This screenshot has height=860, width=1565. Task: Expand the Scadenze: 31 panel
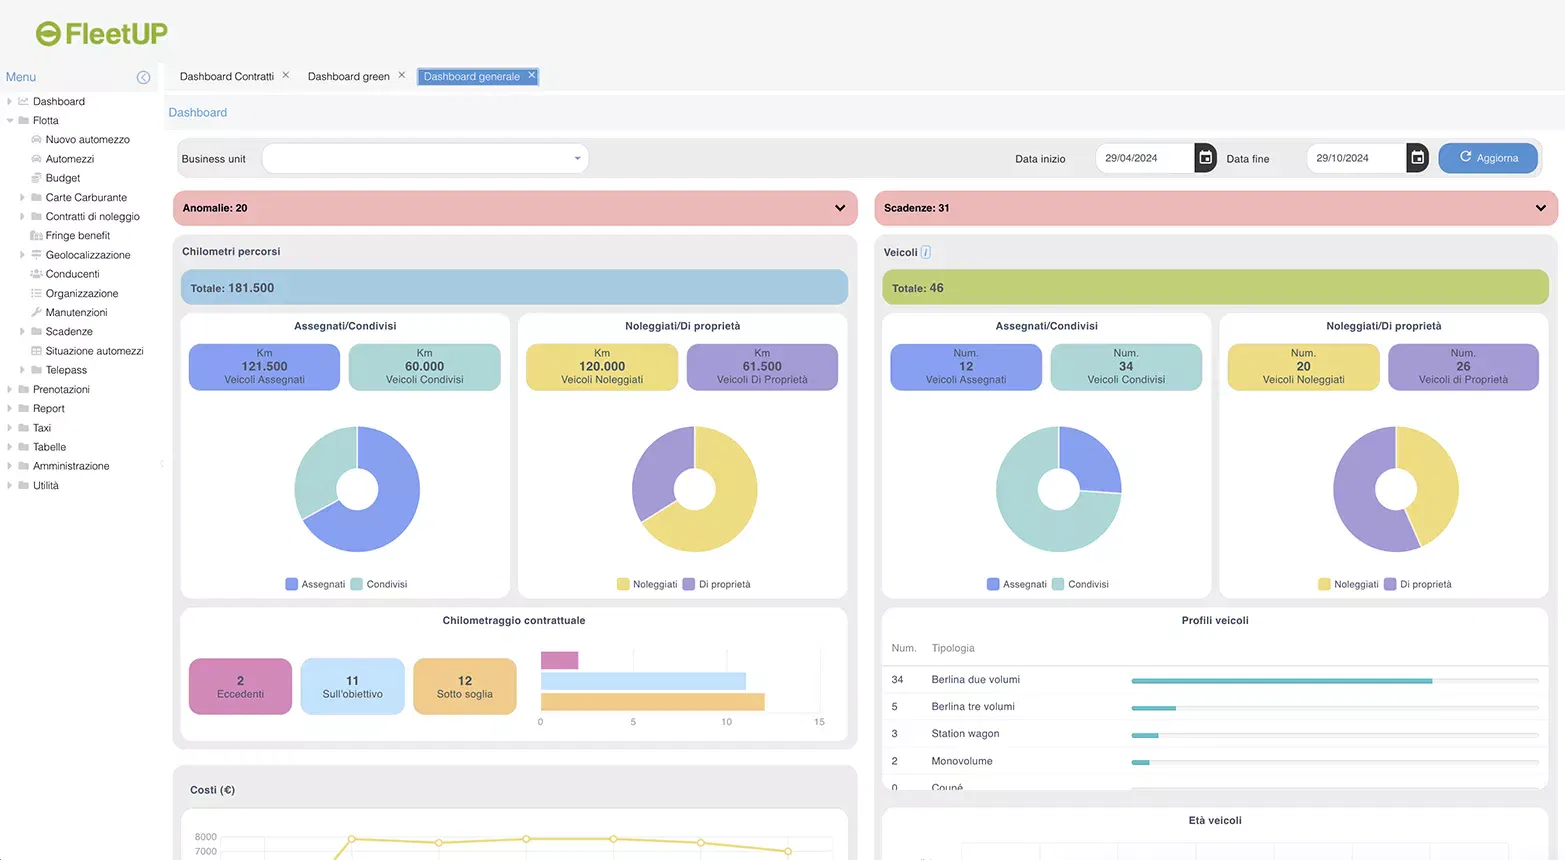tap(1541, 208)
